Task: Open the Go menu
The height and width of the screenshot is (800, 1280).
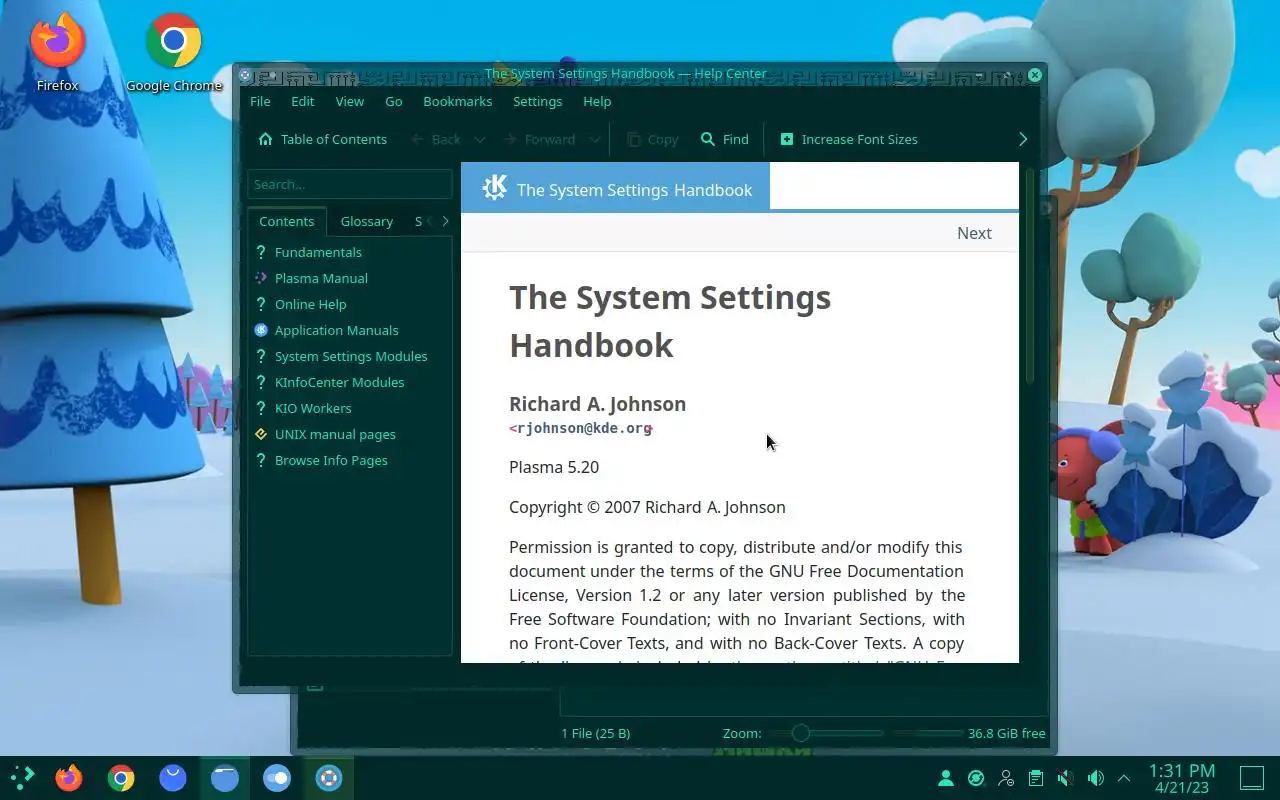Action: click(x=394, y=101)
